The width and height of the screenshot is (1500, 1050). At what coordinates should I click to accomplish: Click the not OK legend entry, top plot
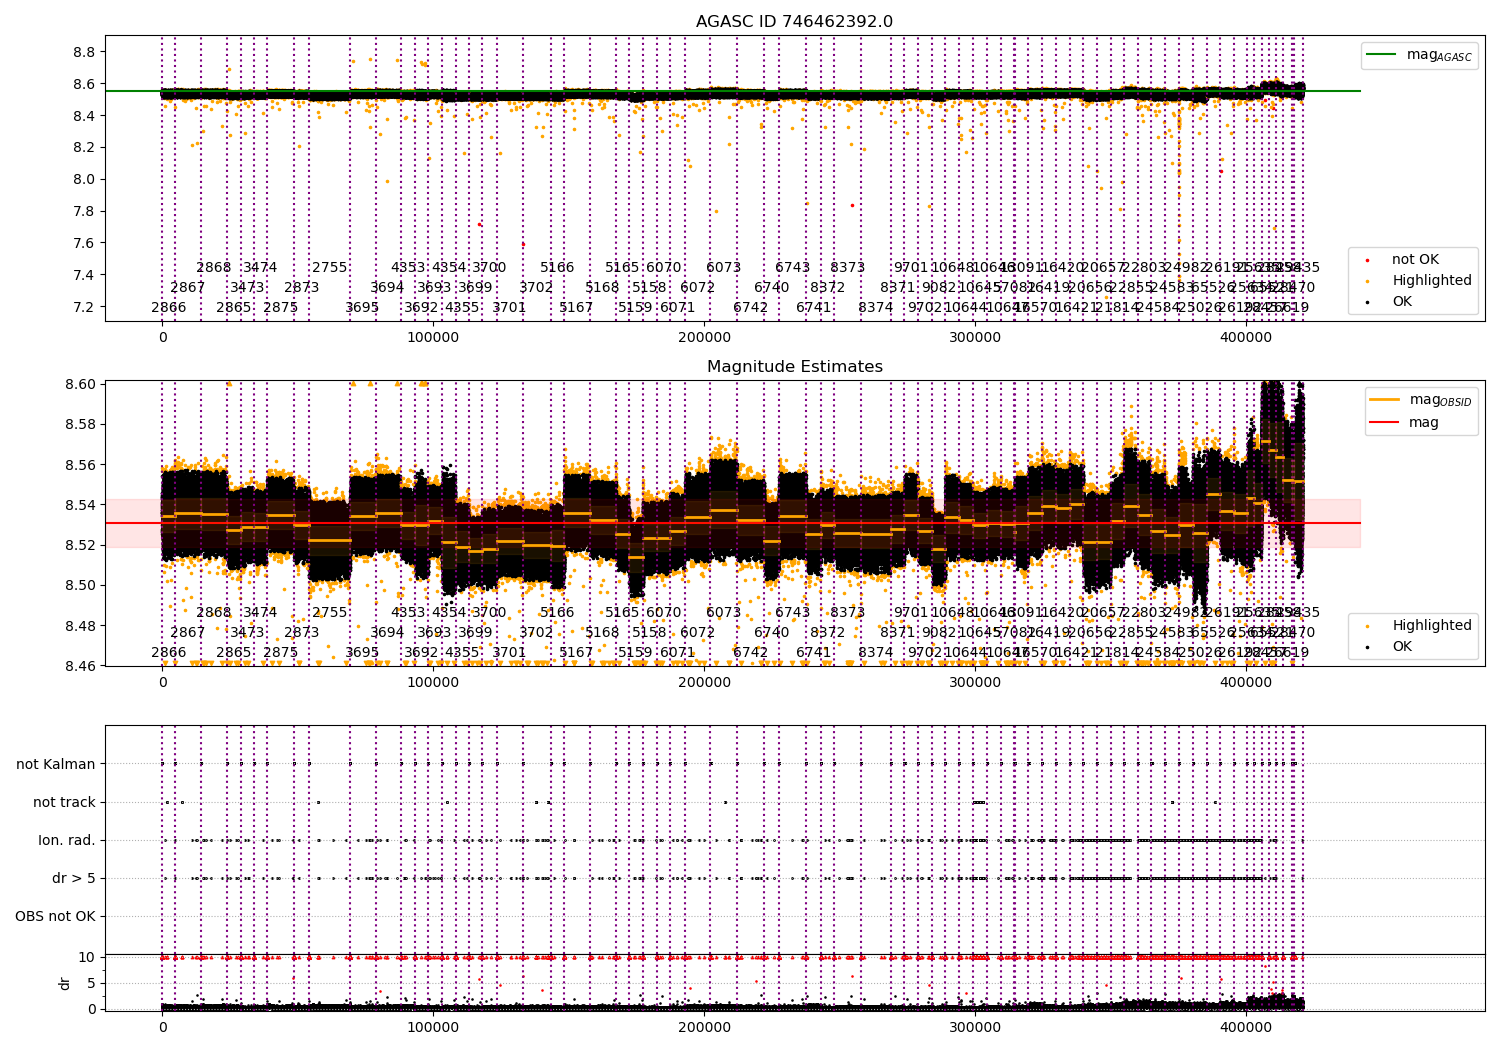(x=1402, y=259)
